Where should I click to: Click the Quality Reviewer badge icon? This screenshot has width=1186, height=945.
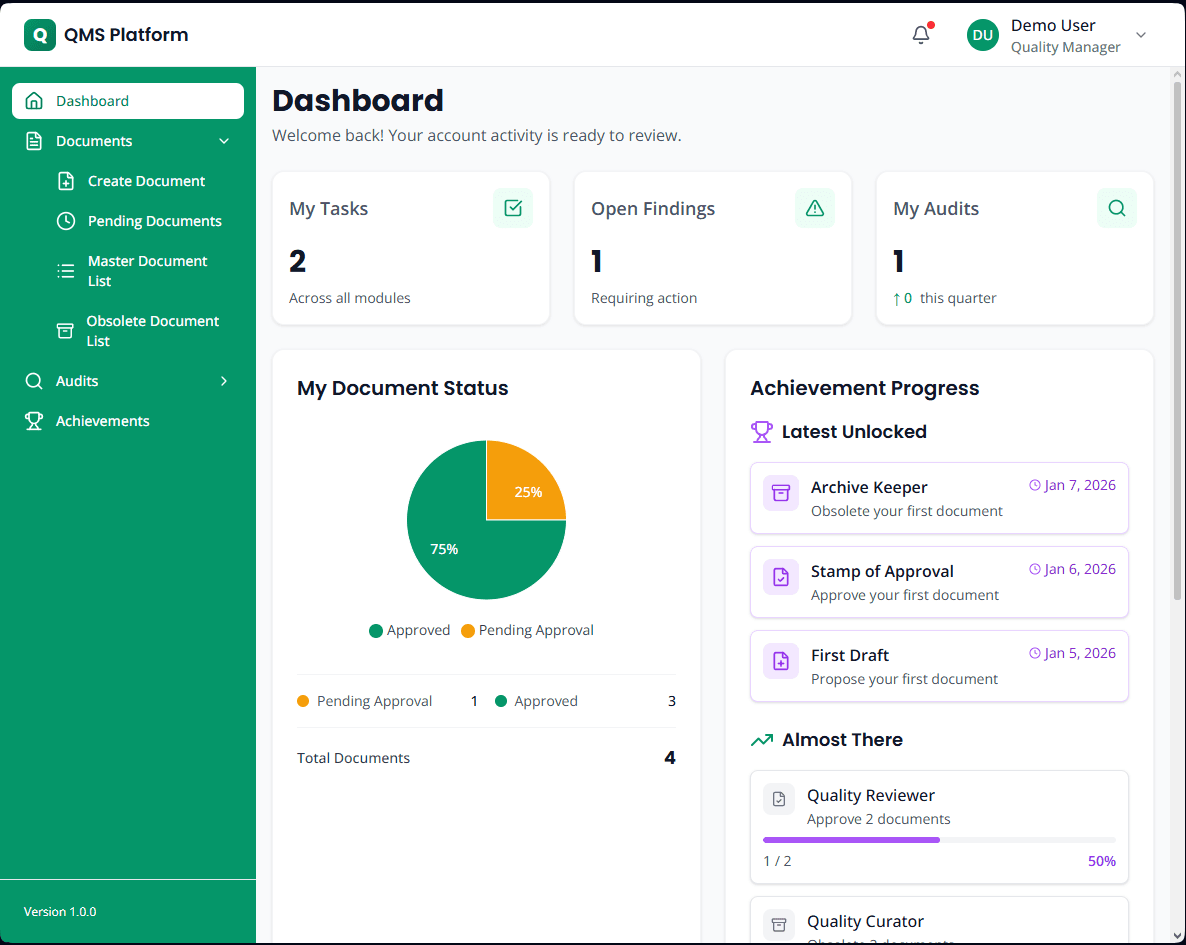point(778,799)
